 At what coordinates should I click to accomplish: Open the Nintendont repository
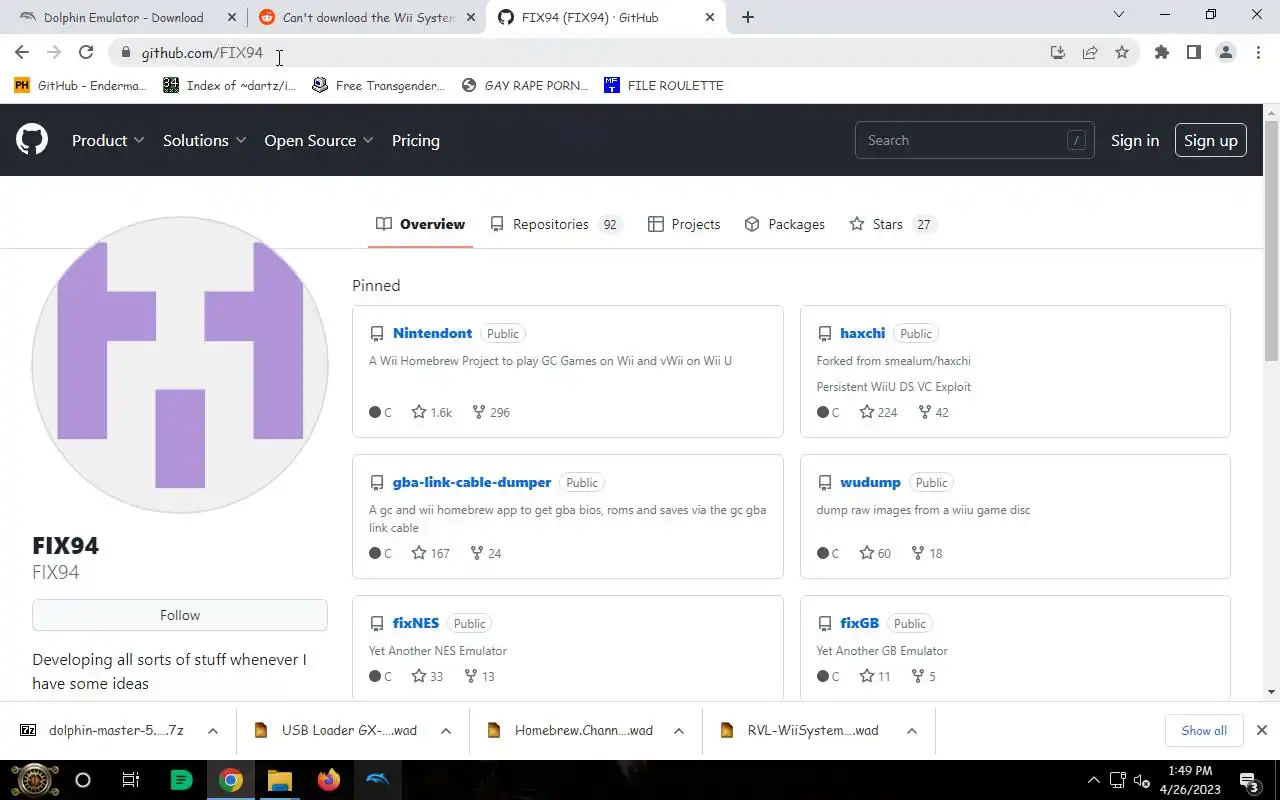point(432,333)
